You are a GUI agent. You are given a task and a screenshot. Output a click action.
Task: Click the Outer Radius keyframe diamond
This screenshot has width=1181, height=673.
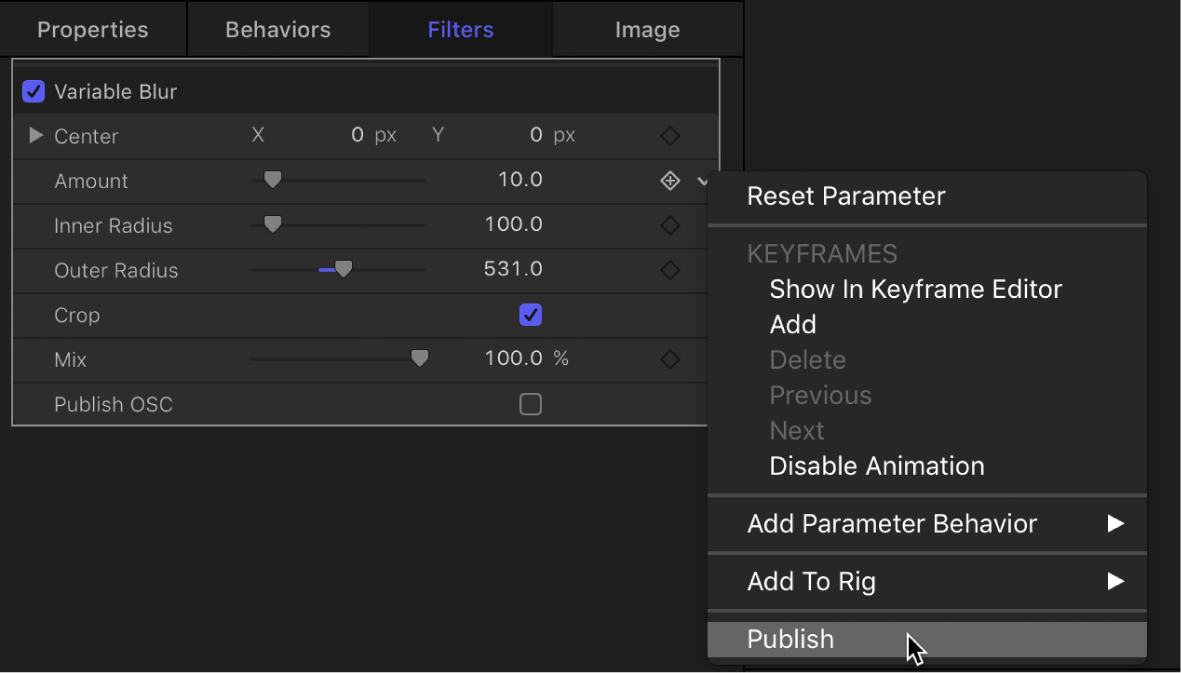coord(670,270)
